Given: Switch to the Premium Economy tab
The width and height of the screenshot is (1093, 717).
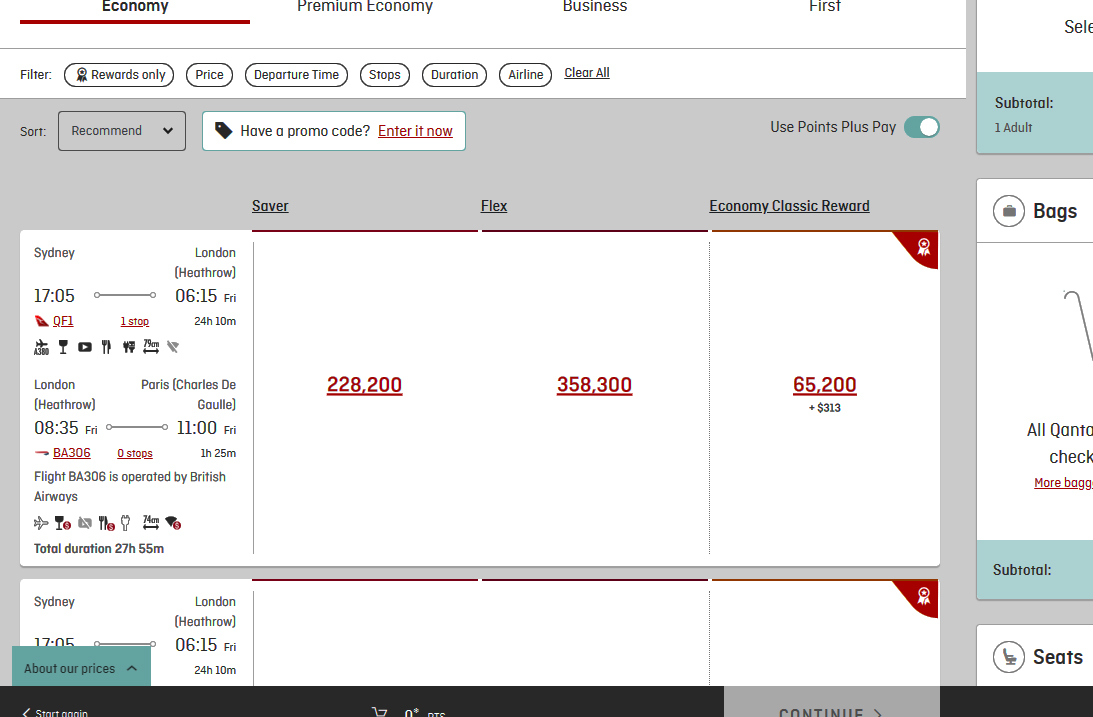Looking at the screenshot, I should pyautogui.click(x=365, y=7).
